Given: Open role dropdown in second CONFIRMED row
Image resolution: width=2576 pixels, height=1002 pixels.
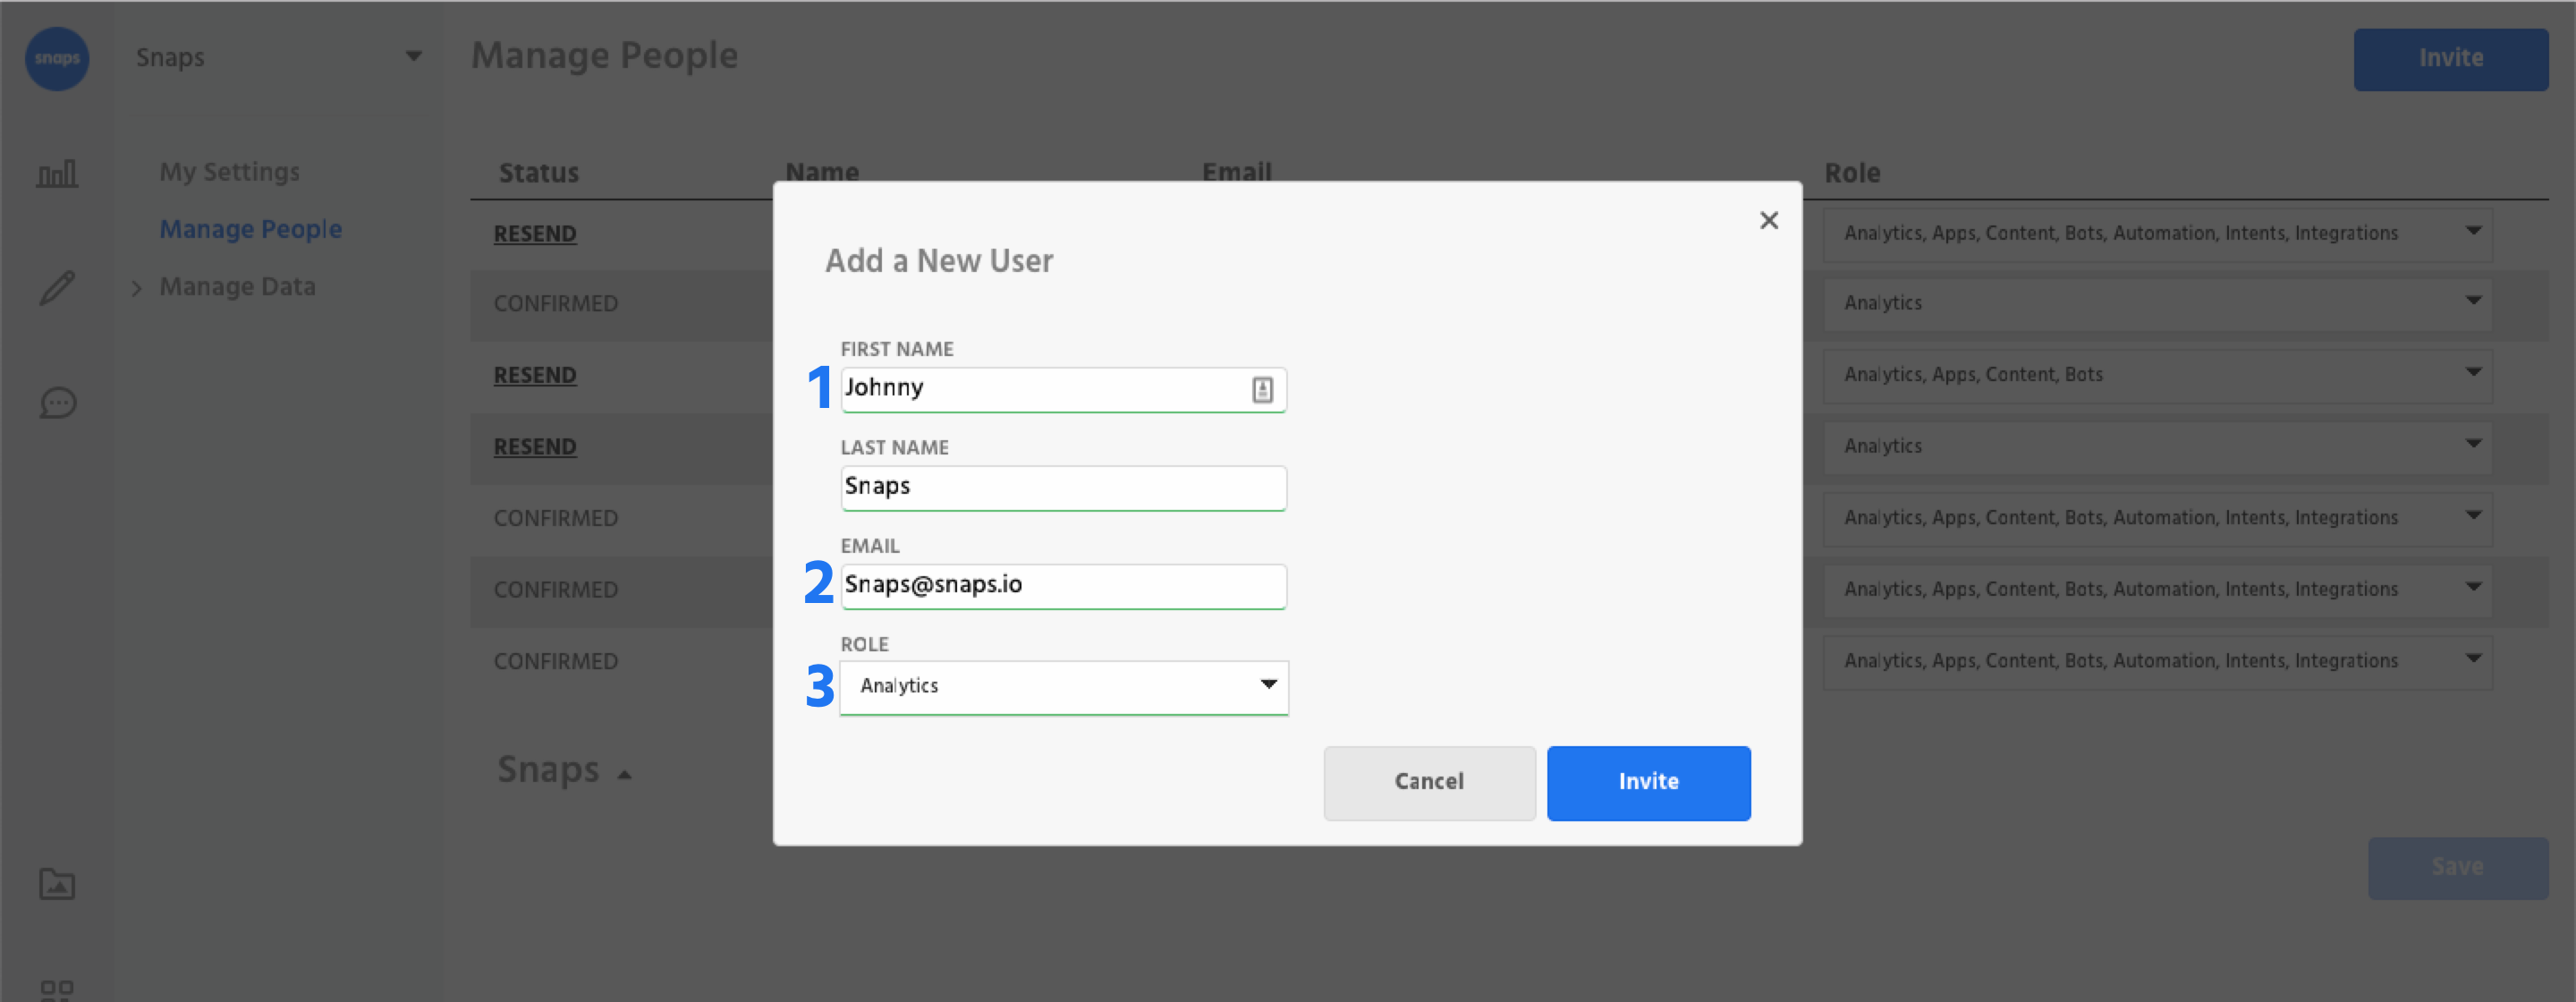Looking at the screenshot, I should [2157, 518].
